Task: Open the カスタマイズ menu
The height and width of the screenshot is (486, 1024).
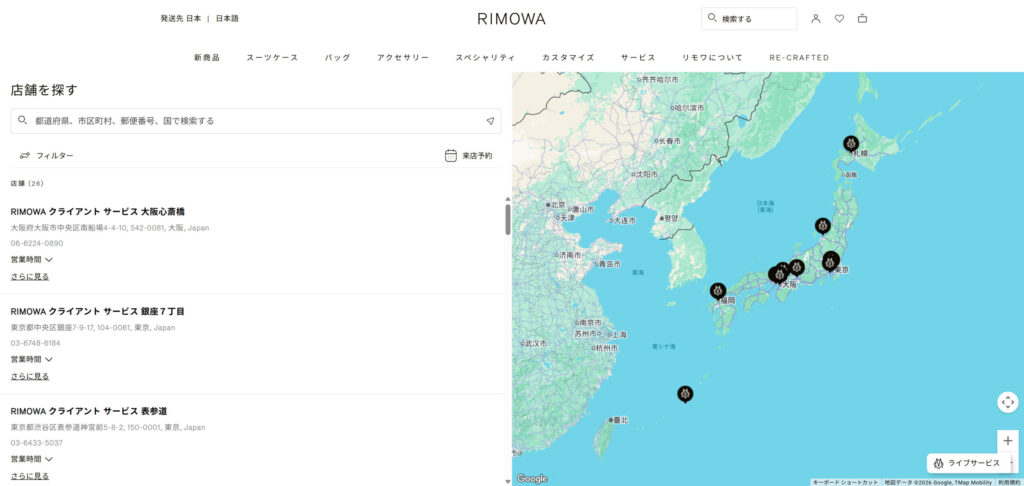Action: point(568,57)
